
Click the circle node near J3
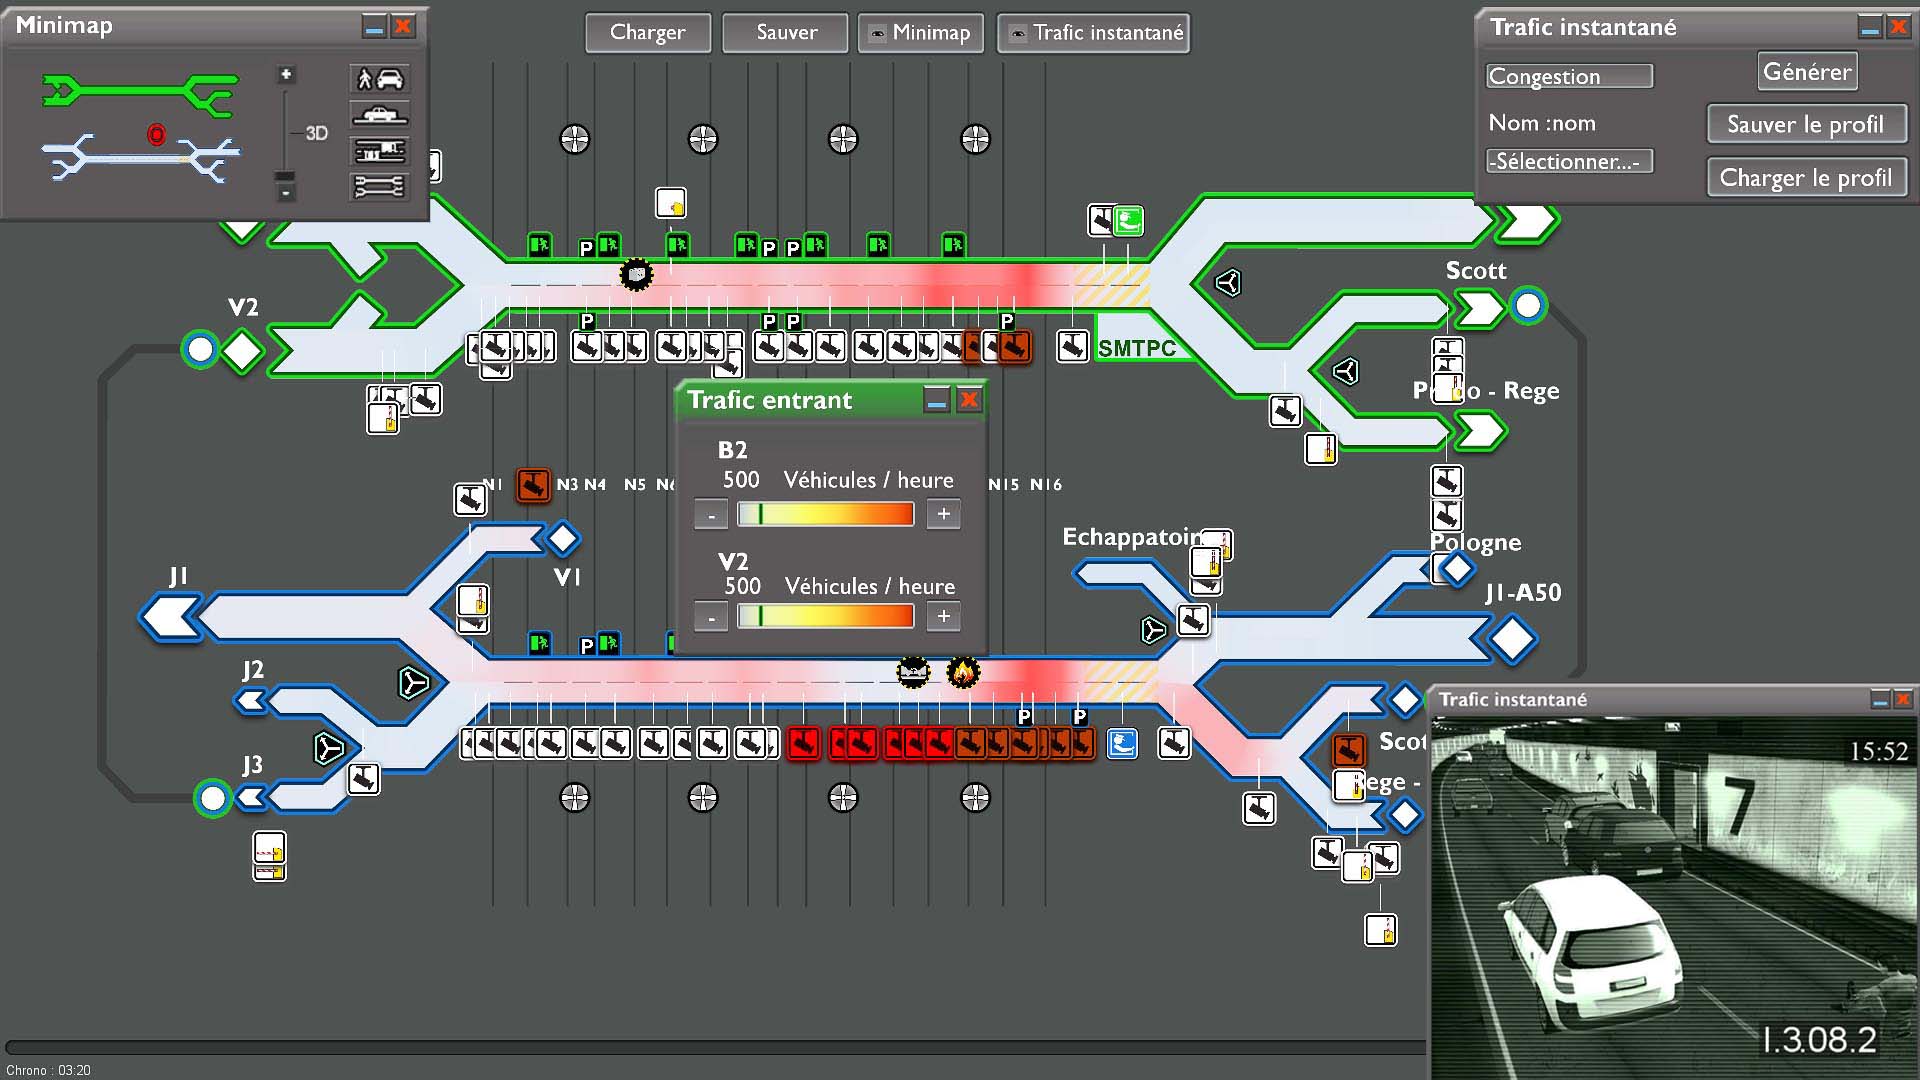[212, 798]
